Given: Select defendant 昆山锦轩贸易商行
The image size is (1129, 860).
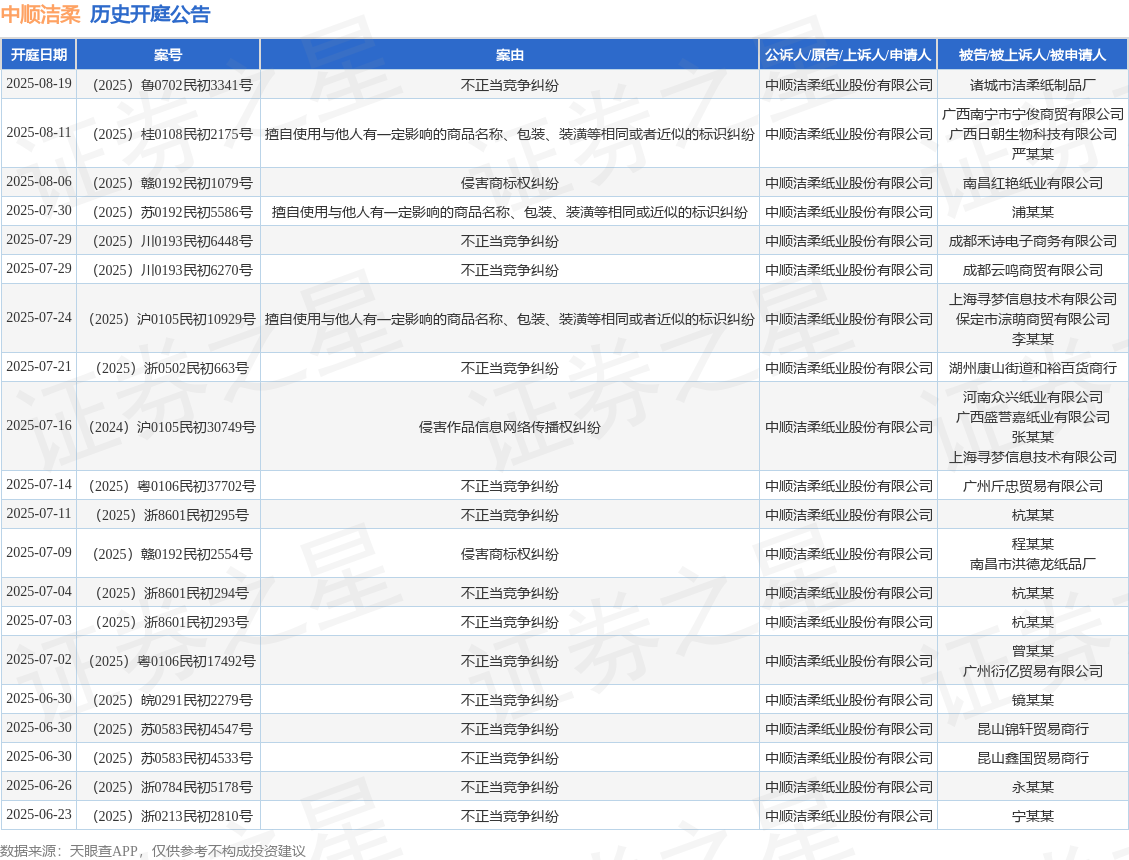Looking at the screenshot, I should pos(1033,729).
